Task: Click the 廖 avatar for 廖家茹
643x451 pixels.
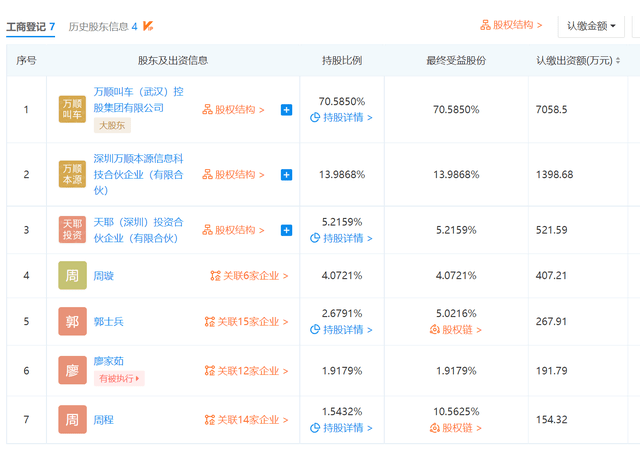Action: (73, 370)
